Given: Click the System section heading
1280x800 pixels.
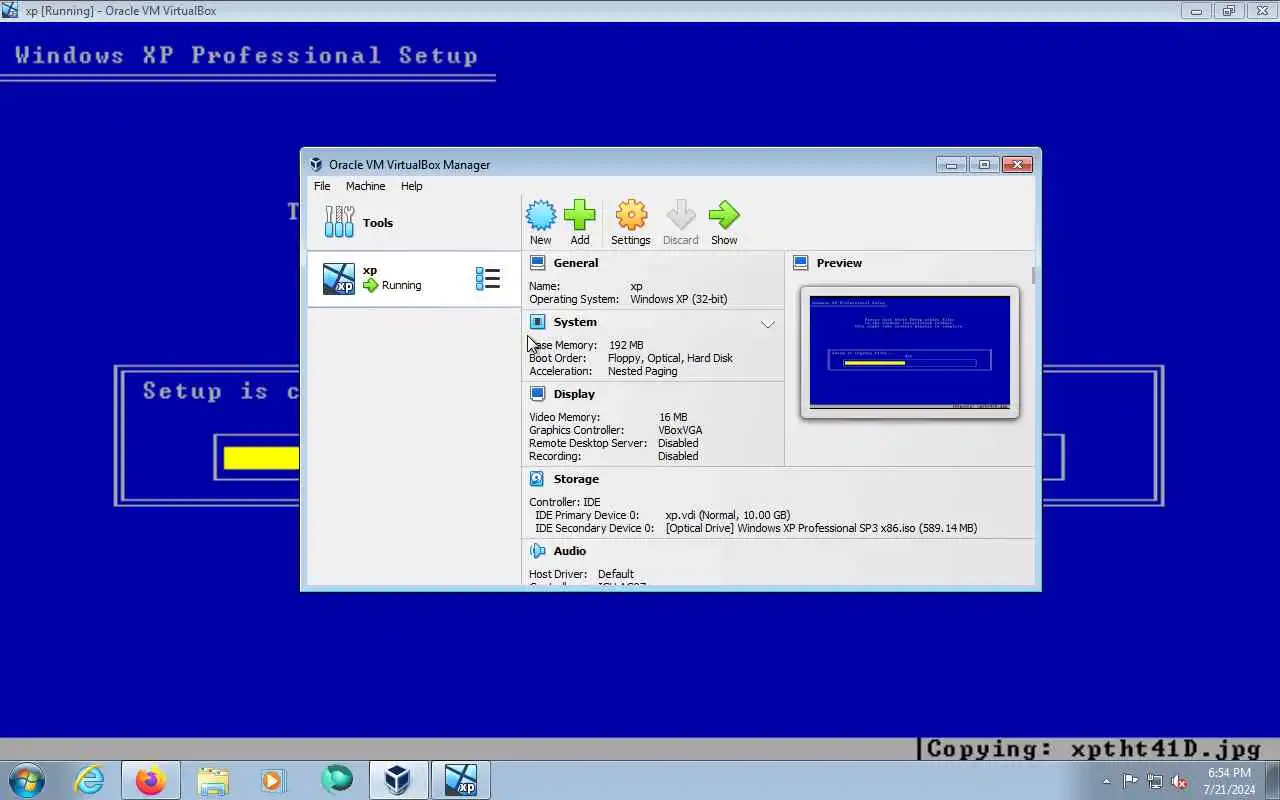Looking at the screenshot, I should click(575, 322).
